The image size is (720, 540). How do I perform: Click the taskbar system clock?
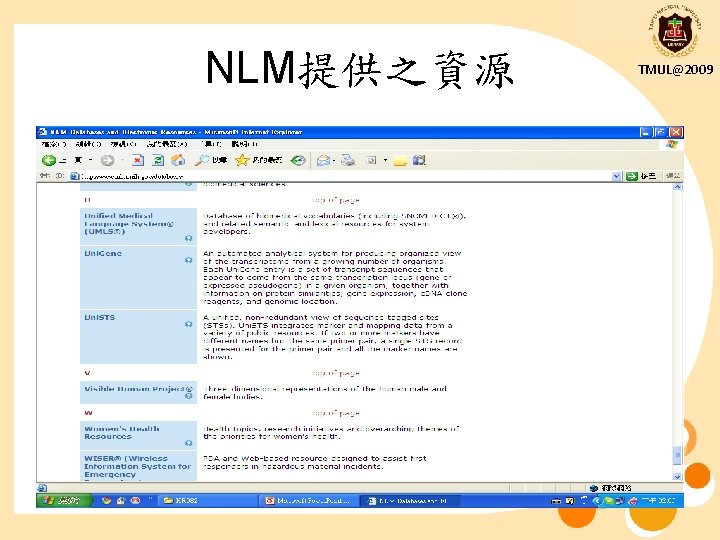658,501
